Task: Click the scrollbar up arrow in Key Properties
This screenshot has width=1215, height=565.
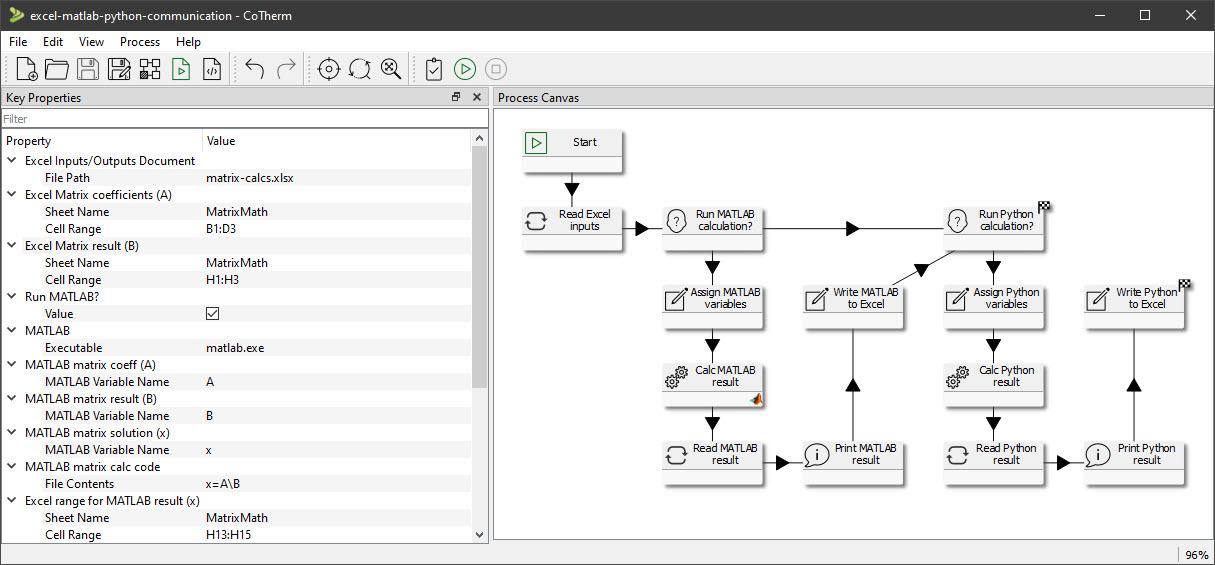Action: point(479,139)
